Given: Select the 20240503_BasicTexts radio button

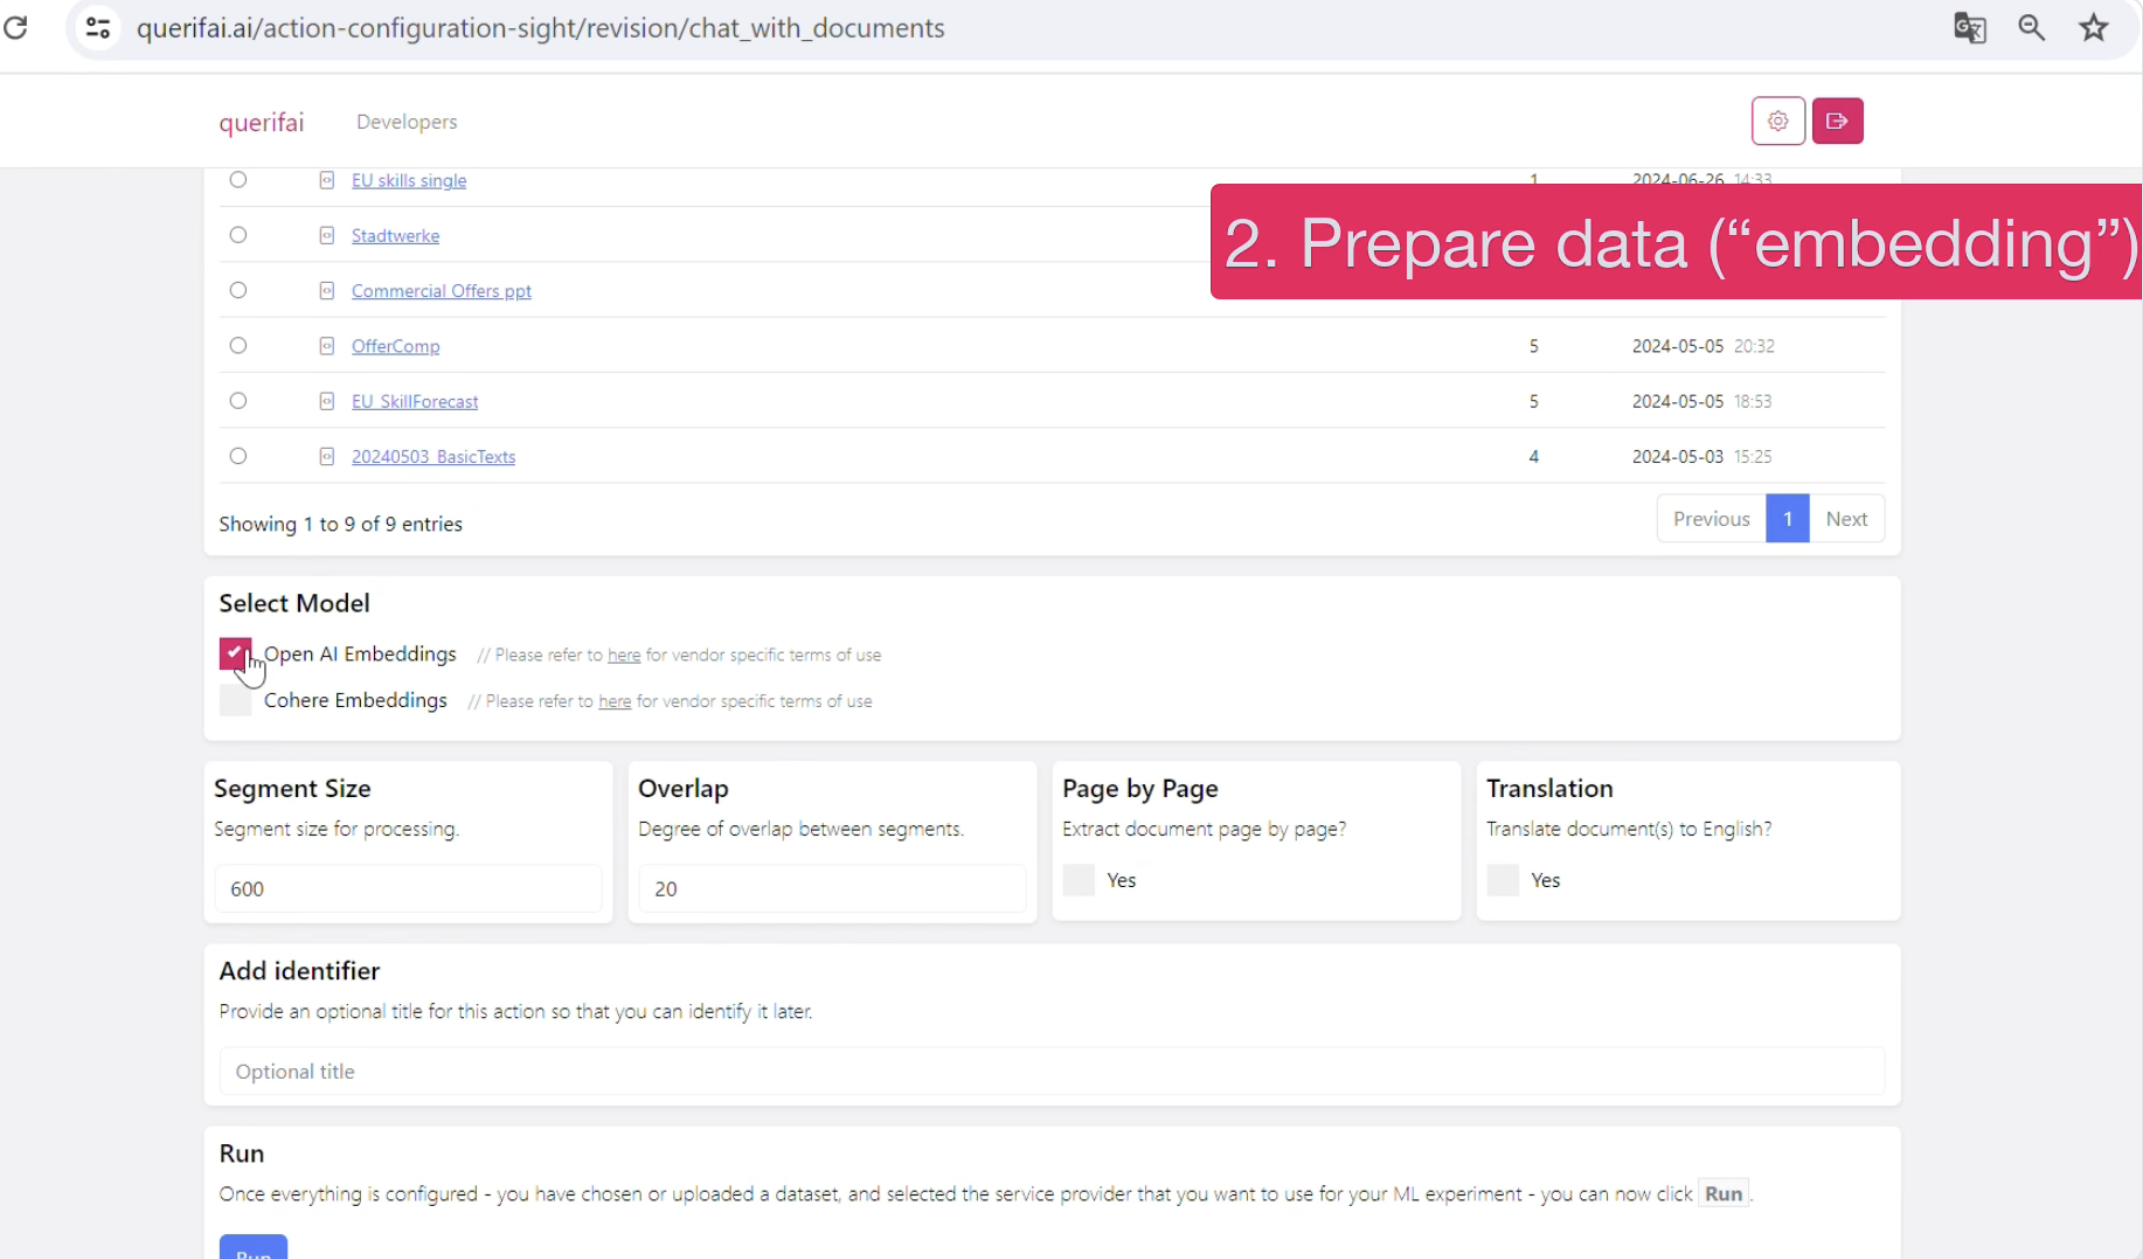Looking at the screenshot, I should click(238, 456).
